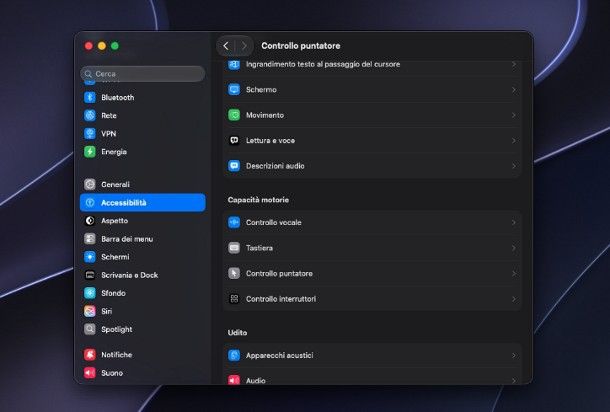
Task: Select Energia label in sidebar
Action: 114,152
